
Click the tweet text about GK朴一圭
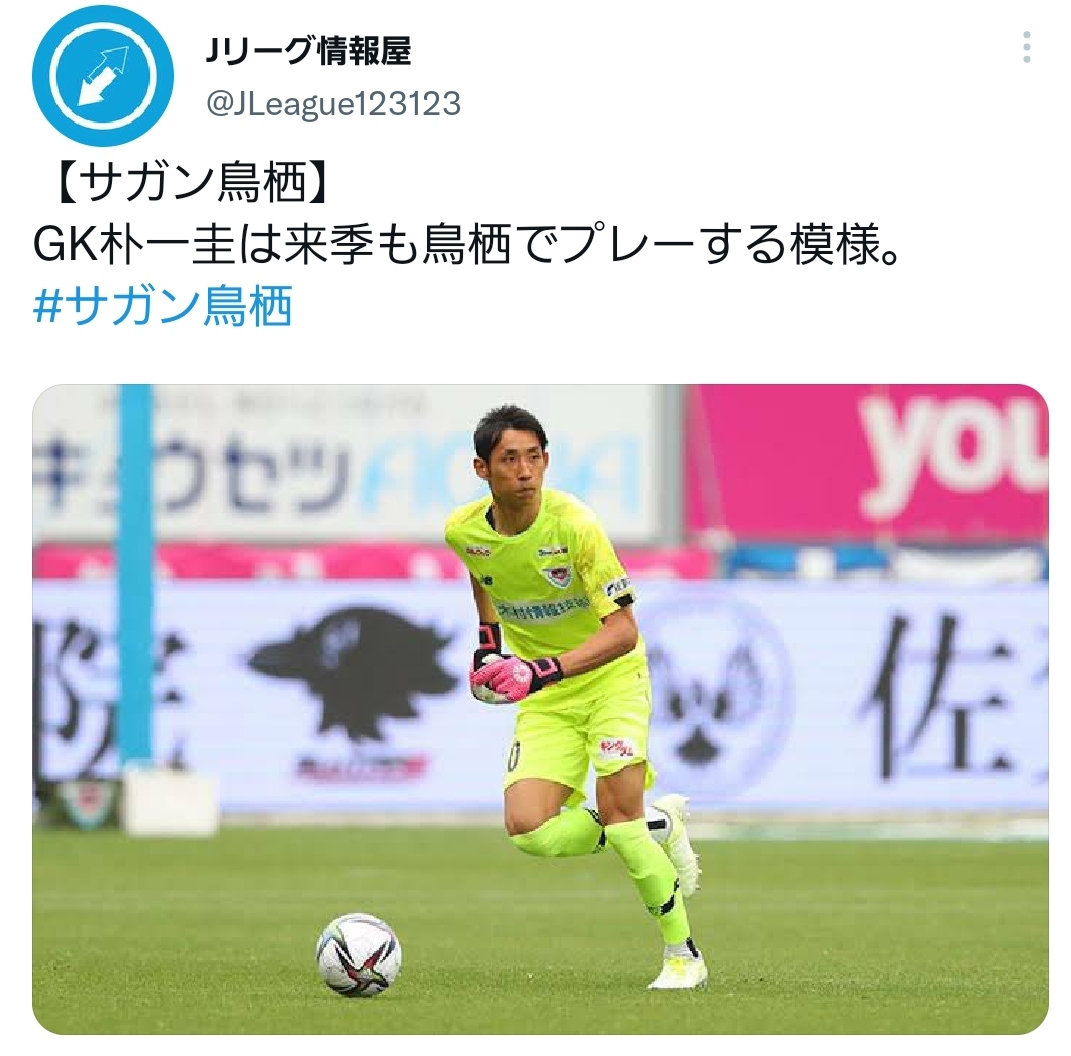(x=465, y=245)
